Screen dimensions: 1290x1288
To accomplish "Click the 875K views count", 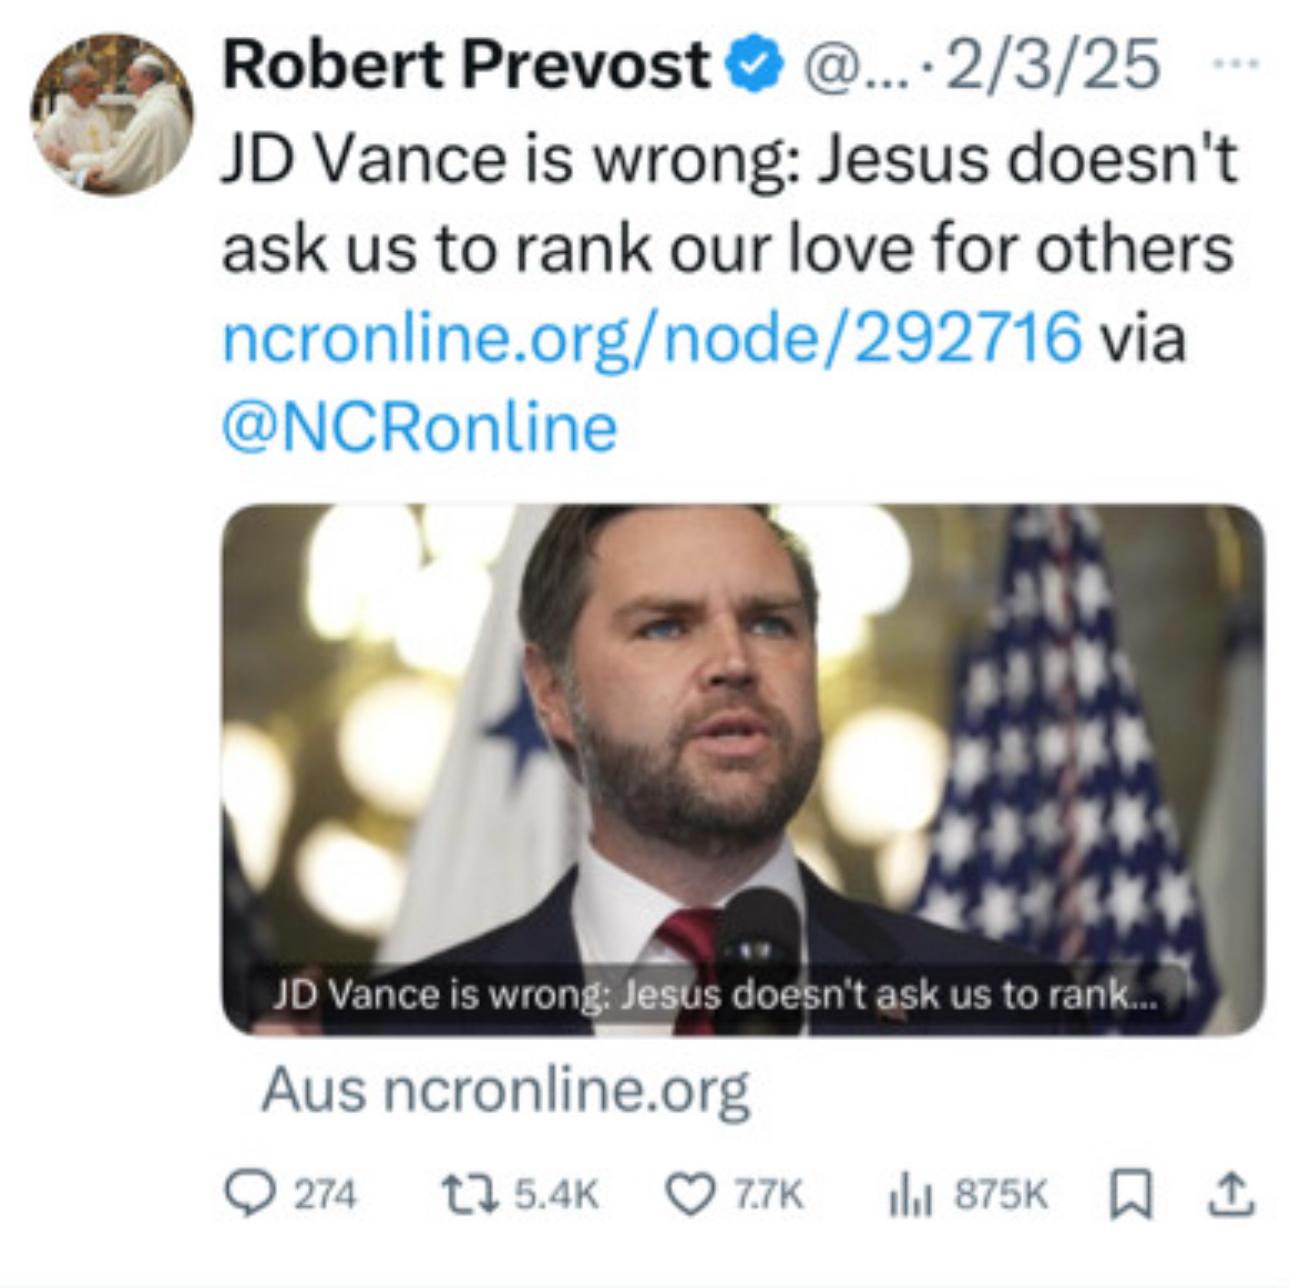I will click(1001, 1194).
